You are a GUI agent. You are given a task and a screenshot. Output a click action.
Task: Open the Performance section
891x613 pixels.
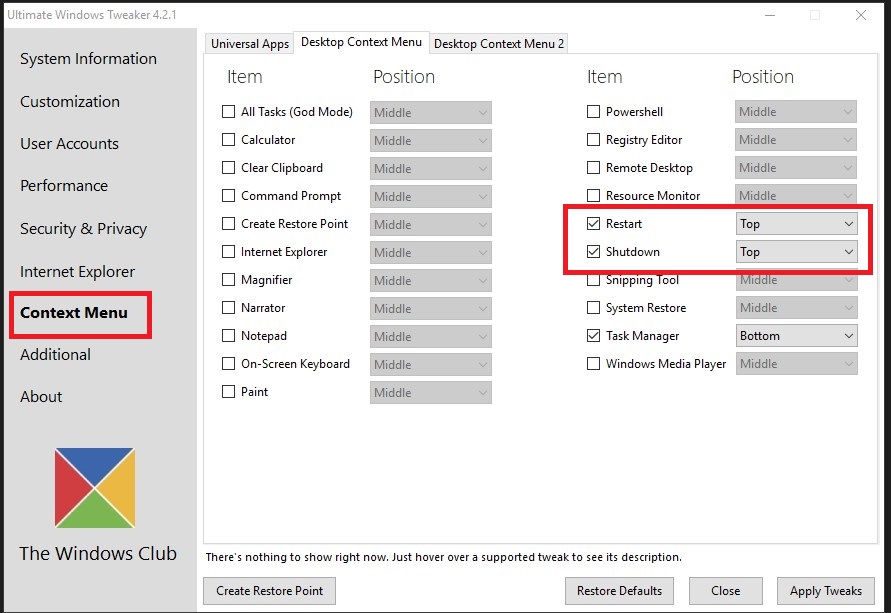click(x=64, y=186)
